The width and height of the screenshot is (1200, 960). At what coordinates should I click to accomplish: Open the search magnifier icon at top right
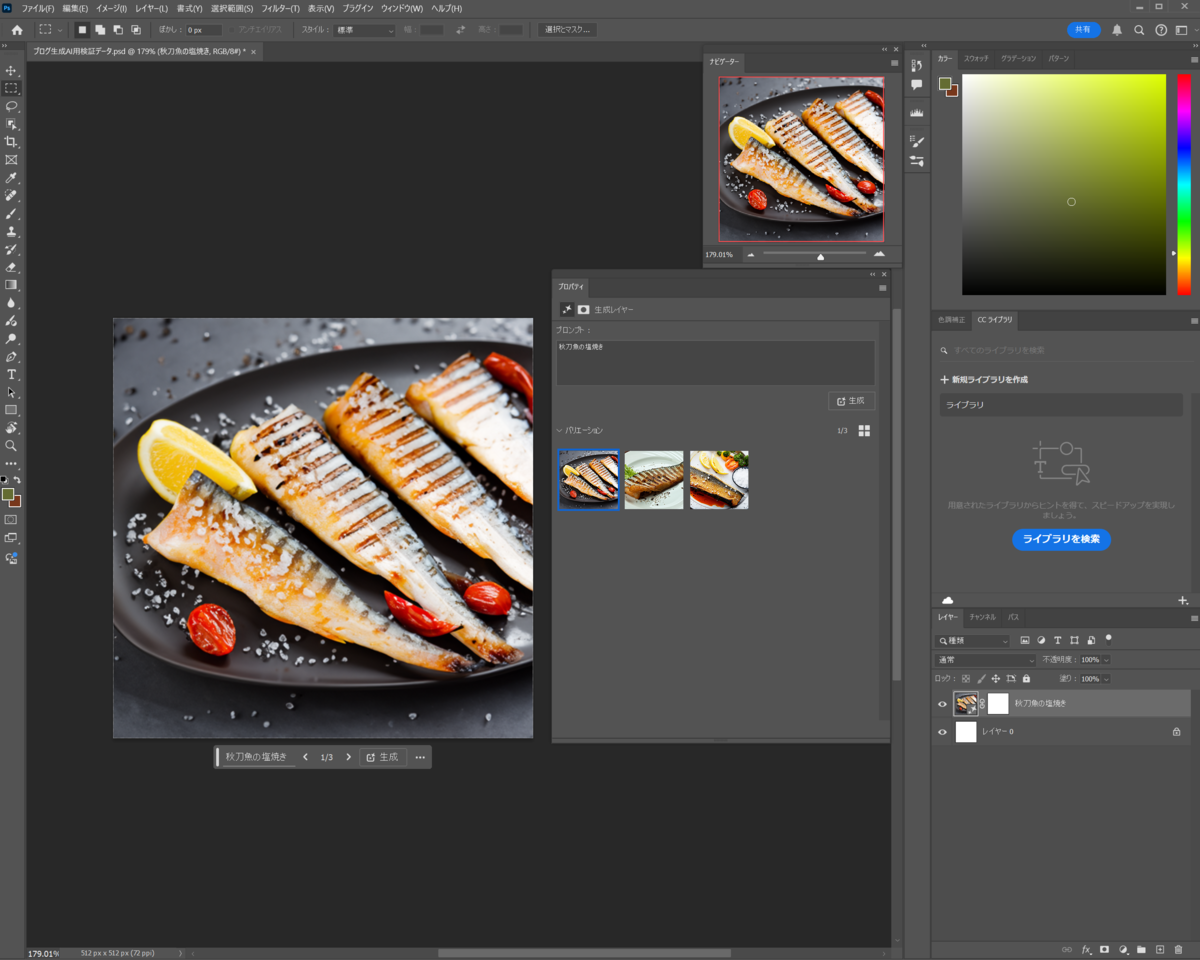[x=1139, y=30]
